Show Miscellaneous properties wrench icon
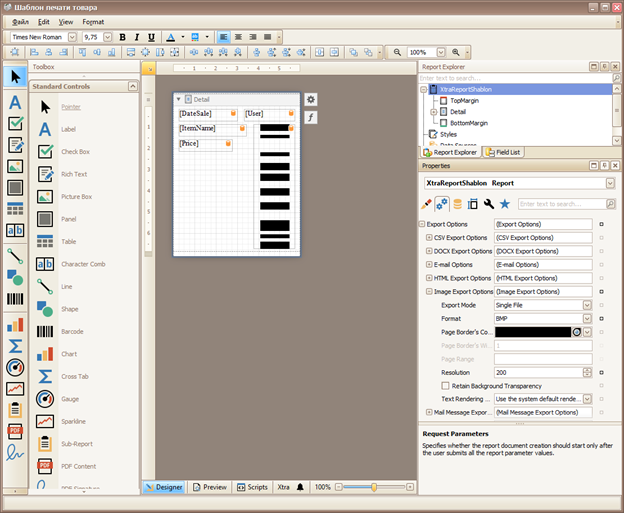This screenshot has width=624, height=513. click(x=489, y=204)
